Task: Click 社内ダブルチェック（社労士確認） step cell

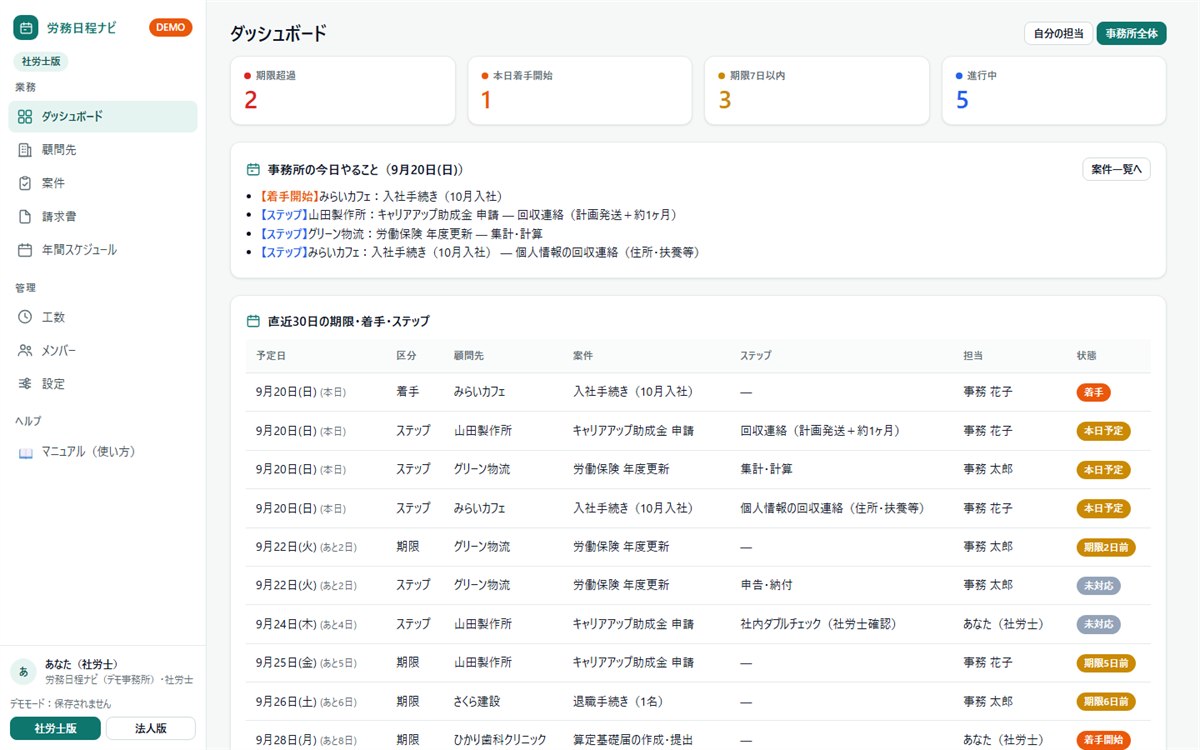Action: 818,624
